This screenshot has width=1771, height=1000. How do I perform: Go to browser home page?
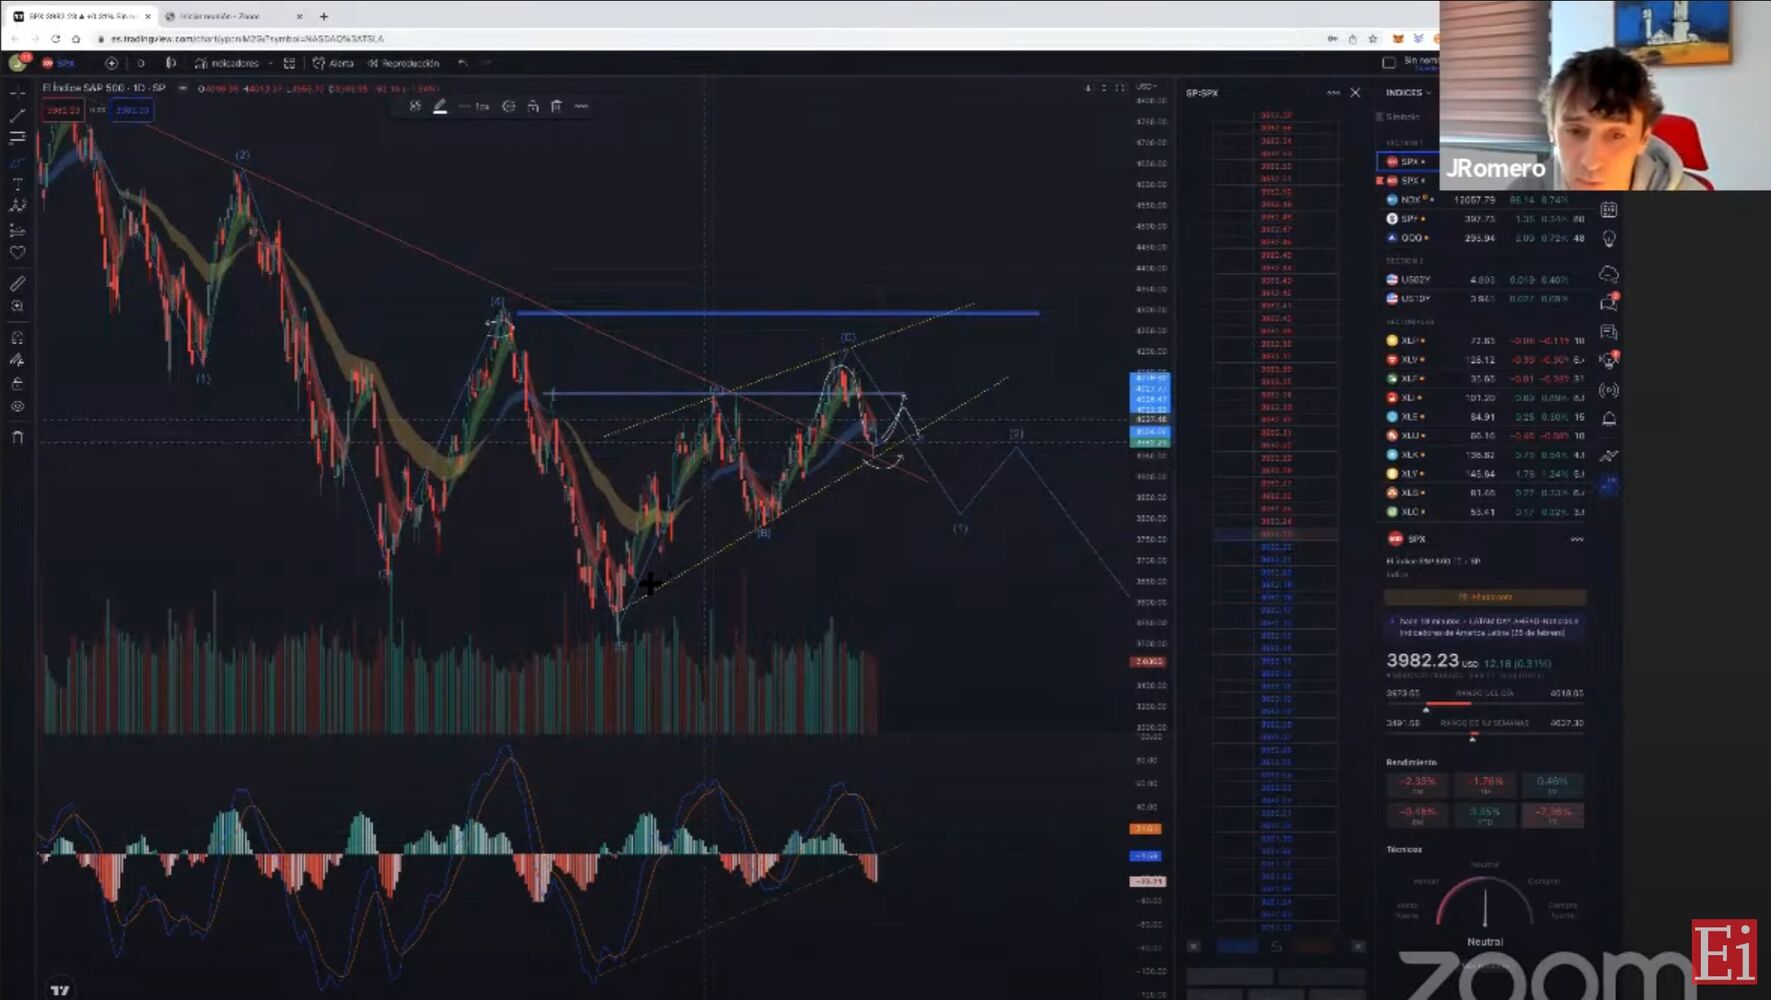[x=76, y=39]
